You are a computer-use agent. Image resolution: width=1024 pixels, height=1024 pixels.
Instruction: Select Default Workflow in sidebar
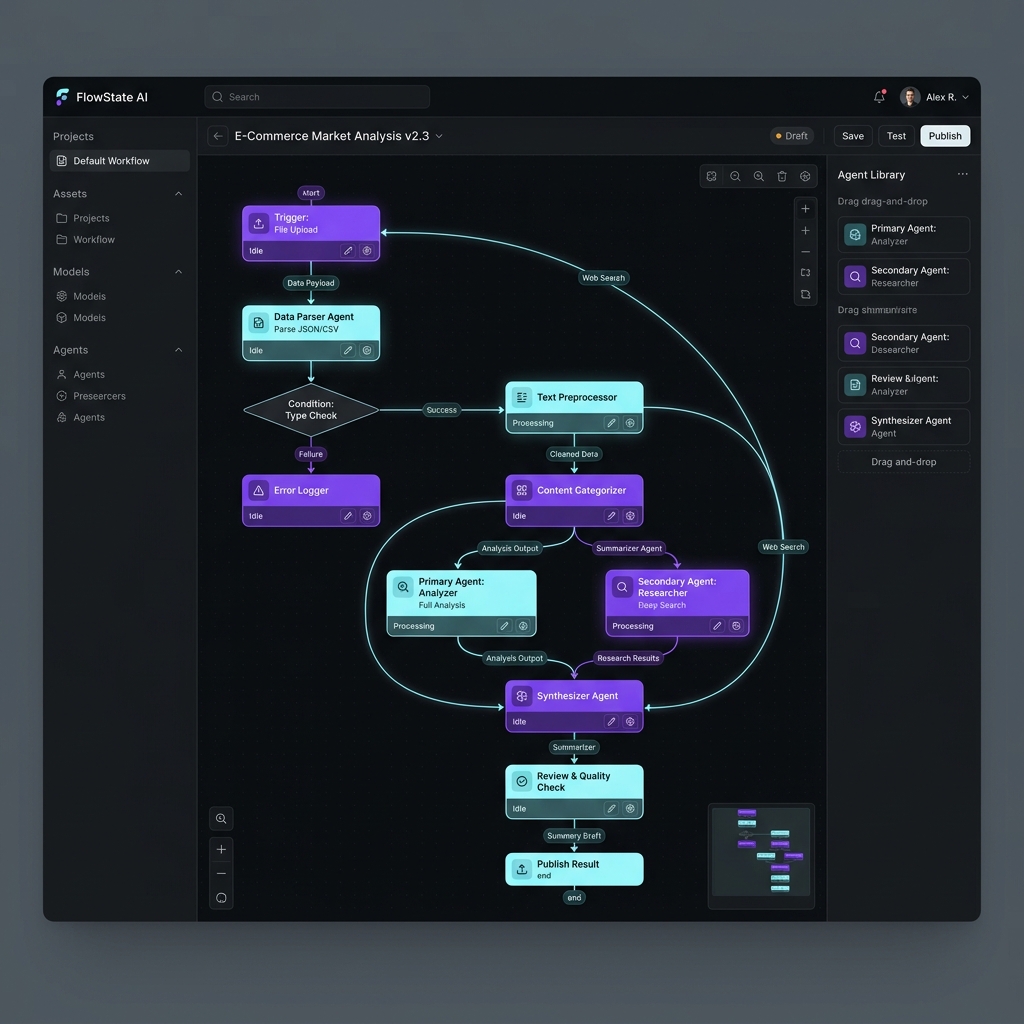(x=120, y=161)
